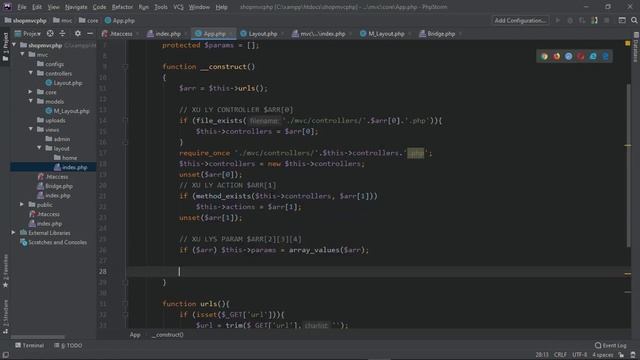Open the Structure side tool window
This screenshot has width=640, height=360.
pyautogui.click(x=5, y=316)
